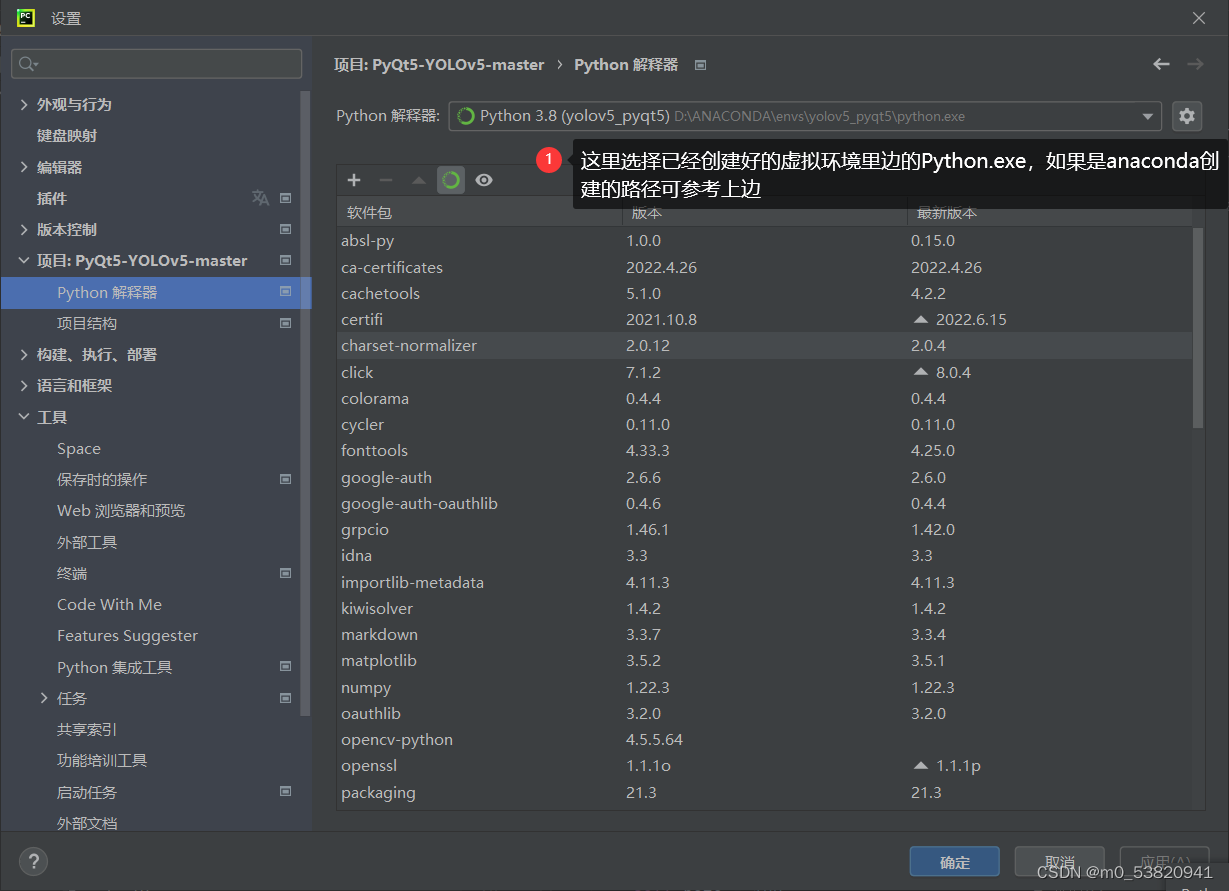Expand the 外观与行为 section
This screenshot has height=891, width=1229.
(x=24, y=104)
